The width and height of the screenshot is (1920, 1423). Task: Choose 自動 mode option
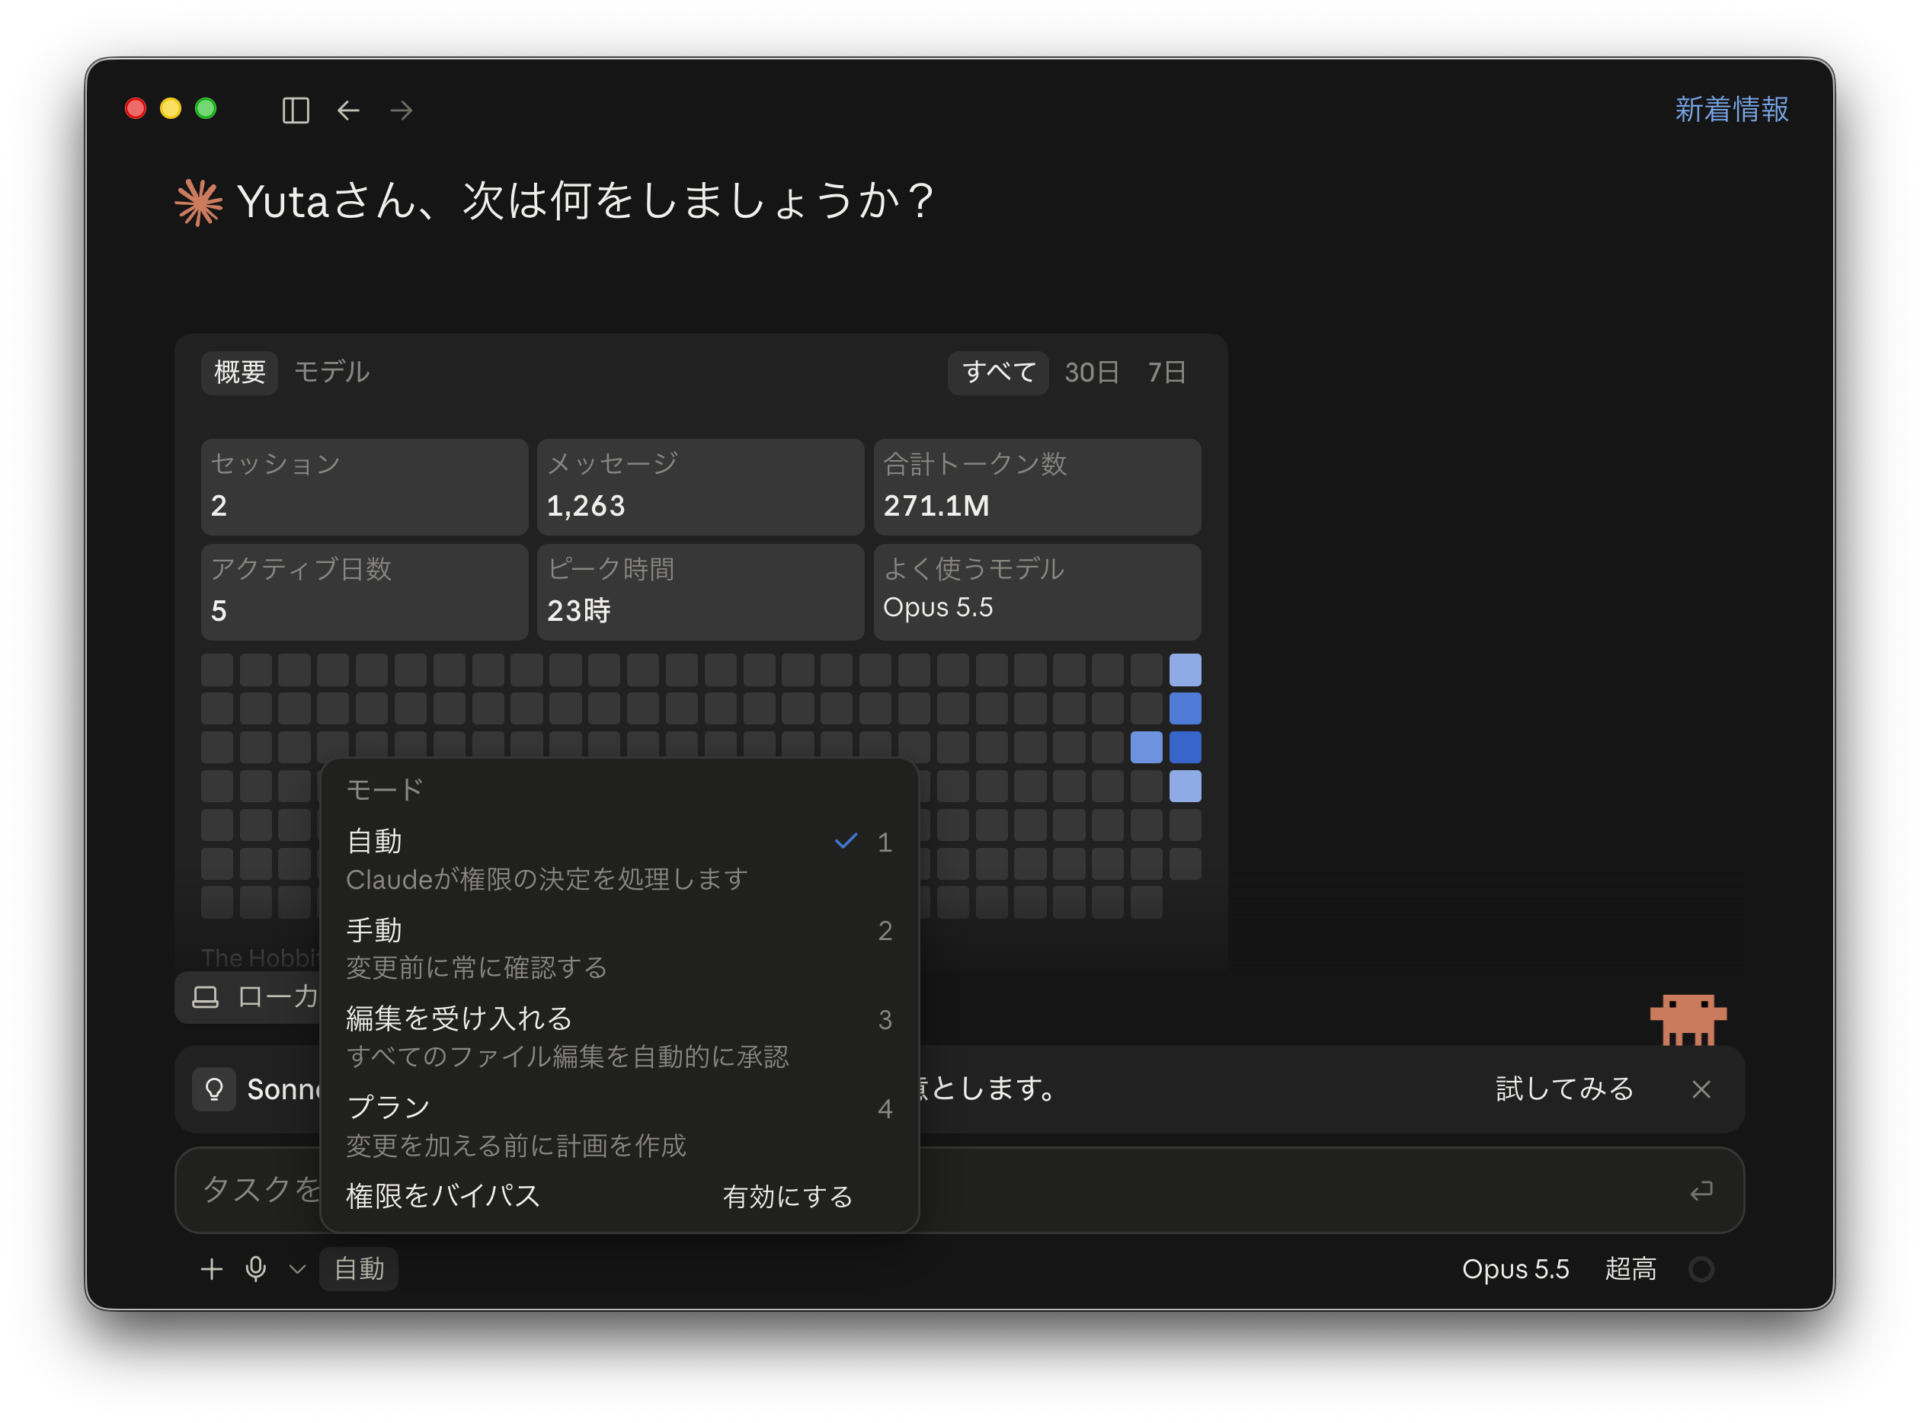(x=619, y=859)
